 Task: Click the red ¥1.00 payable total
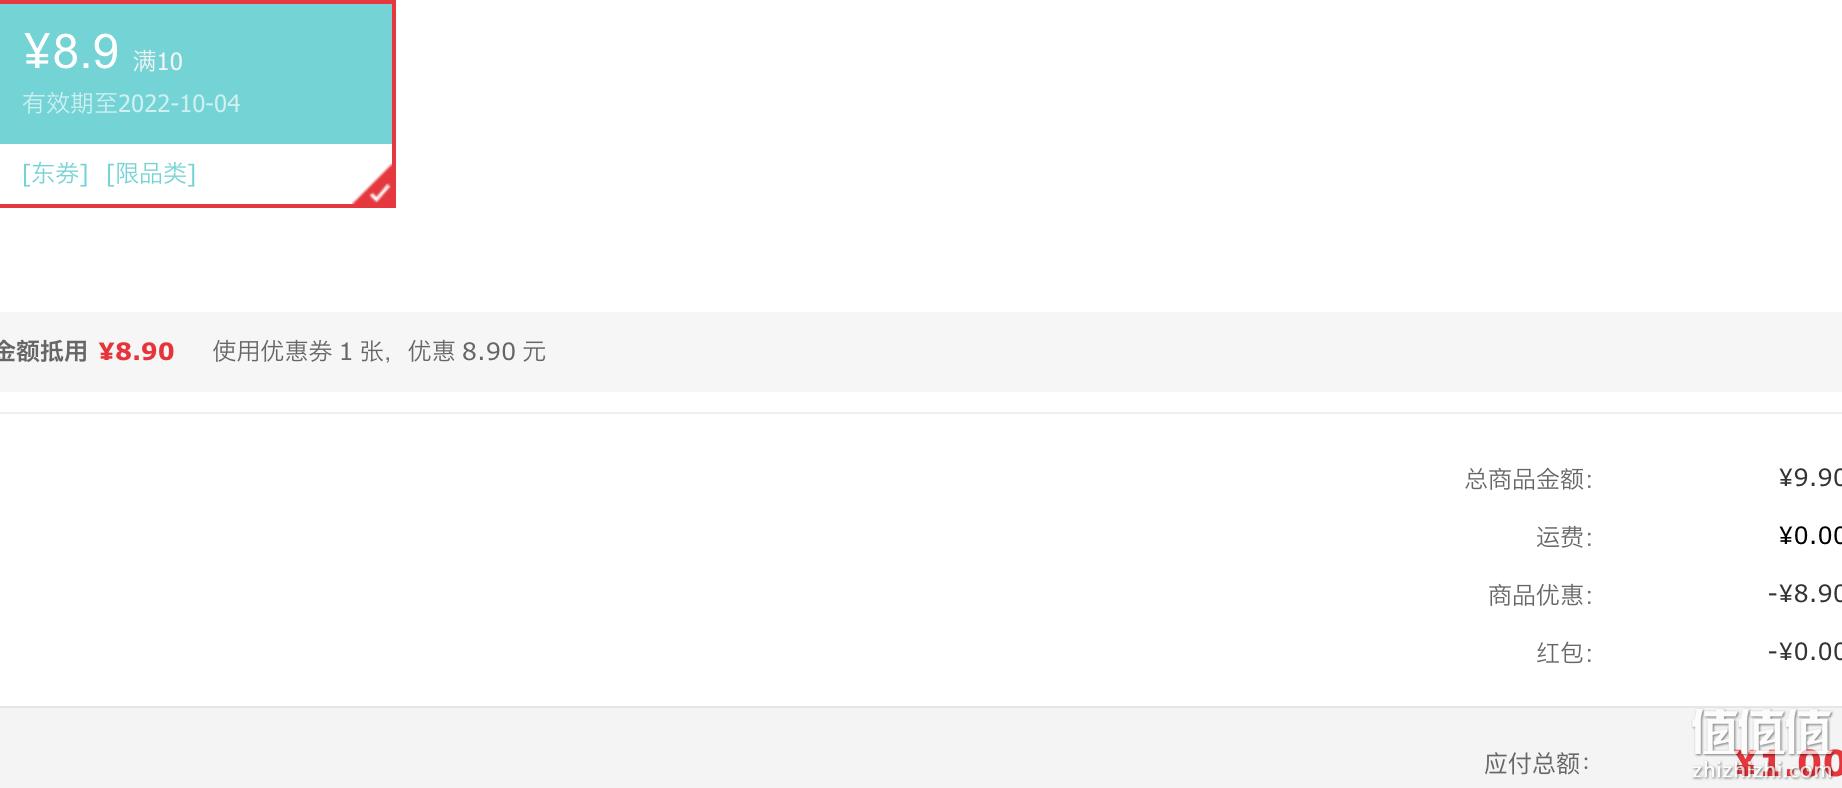point(1788,765)
